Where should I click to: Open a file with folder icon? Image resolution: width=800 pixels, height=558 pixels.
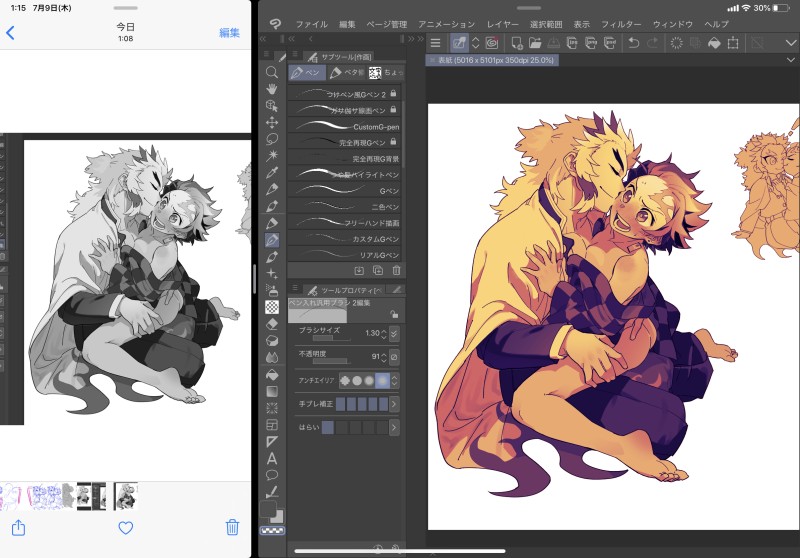pyautogui.click(x=535, y=43)
